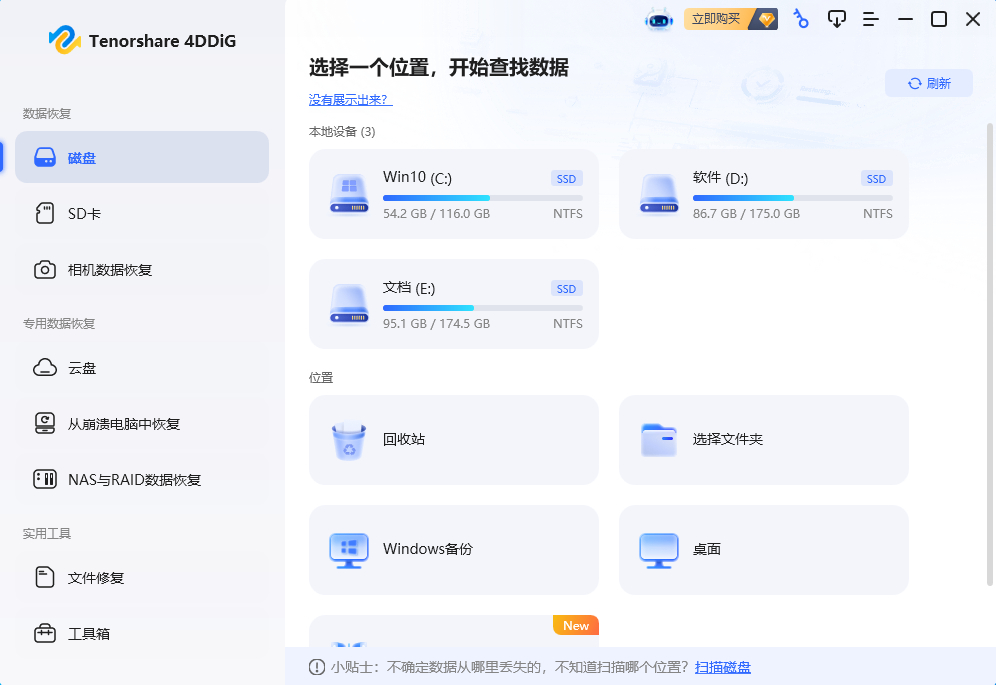Screen dimensions: 996x685
Task: Click the Windows备份 monitor icon
Action: 349,550
